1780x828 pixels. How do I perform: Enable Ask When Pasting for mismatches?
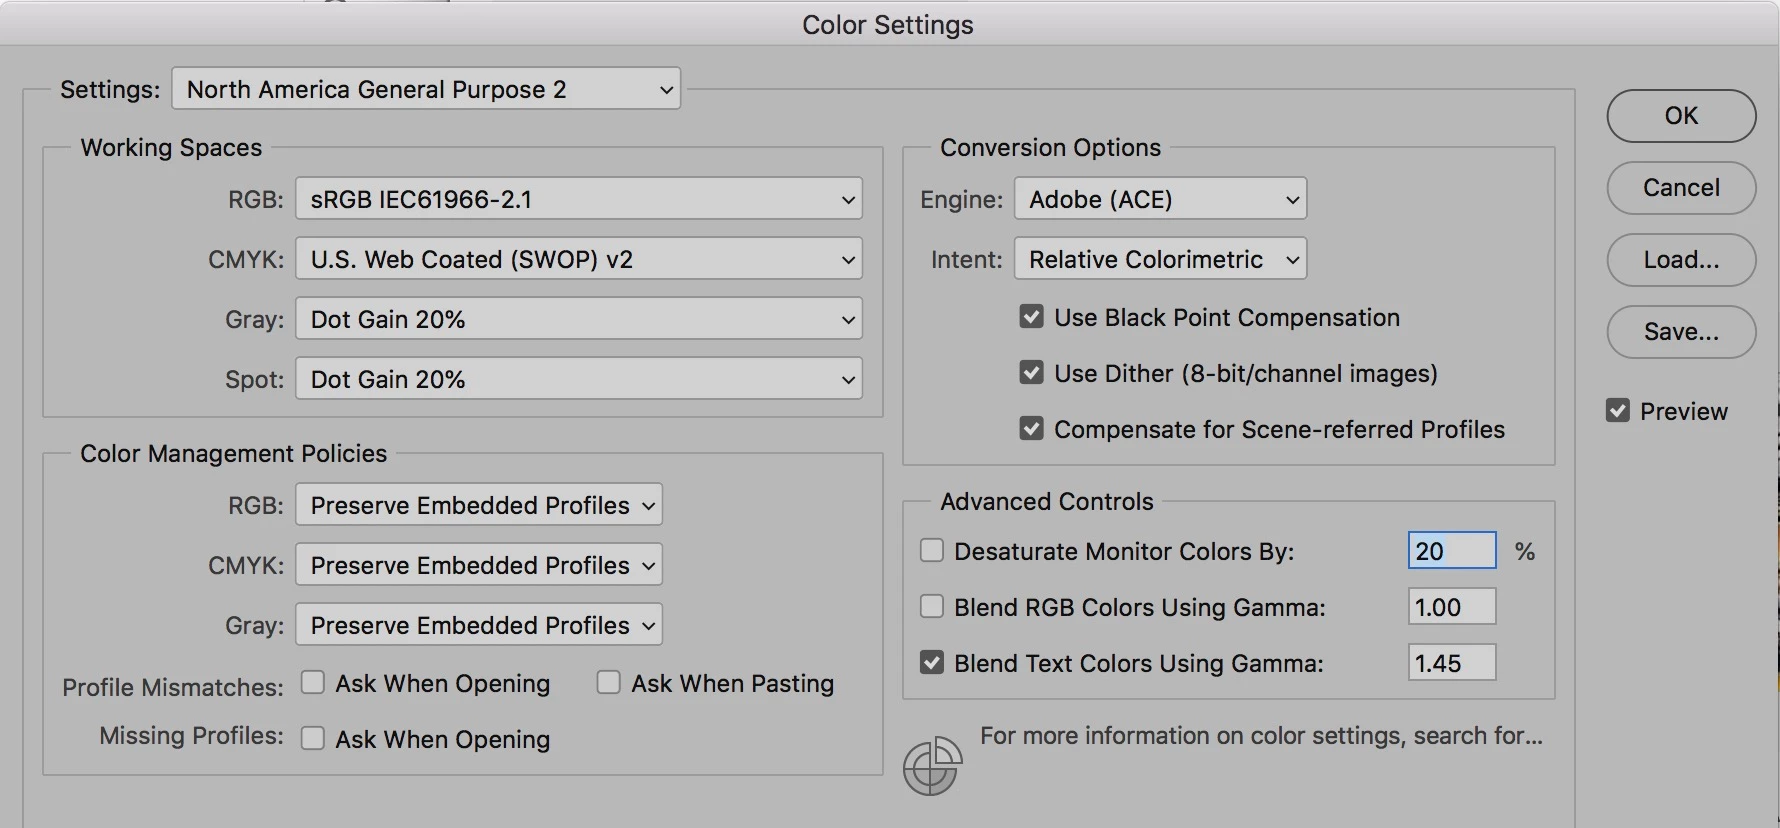click(608, 683)
